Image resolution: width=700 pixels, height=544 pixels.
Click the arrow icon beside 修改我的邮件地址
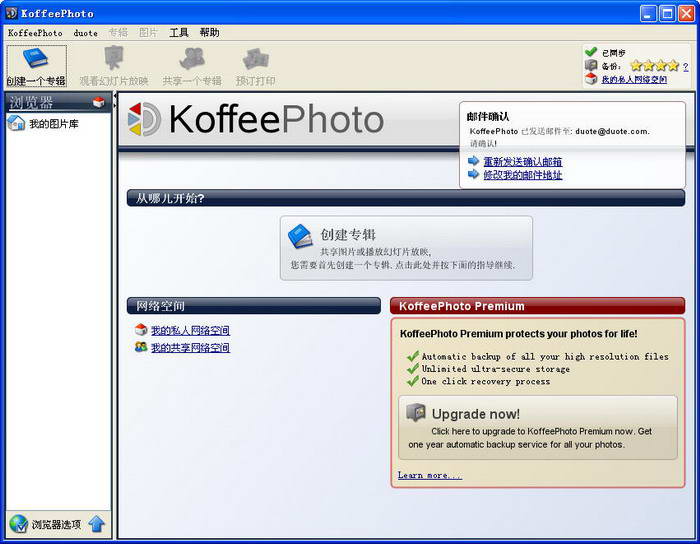[x=473, y=174]
